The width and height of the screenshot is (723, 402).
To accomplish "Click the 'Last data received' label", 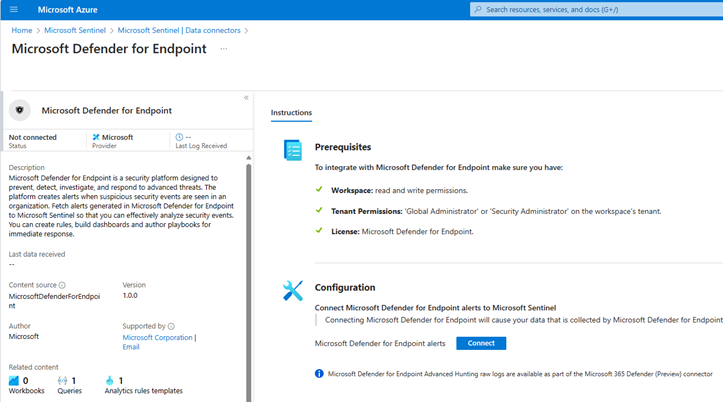I will coord(37,254).
